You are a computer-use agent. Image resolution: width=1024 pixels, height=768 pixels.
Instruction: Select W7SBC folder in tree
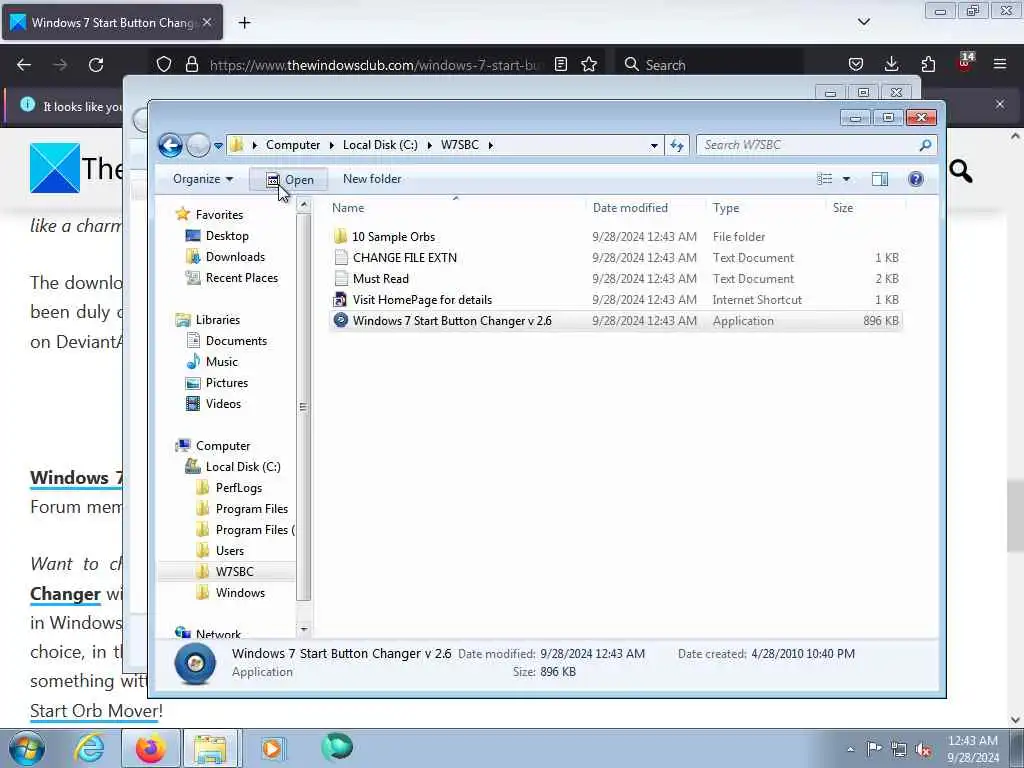234,571
